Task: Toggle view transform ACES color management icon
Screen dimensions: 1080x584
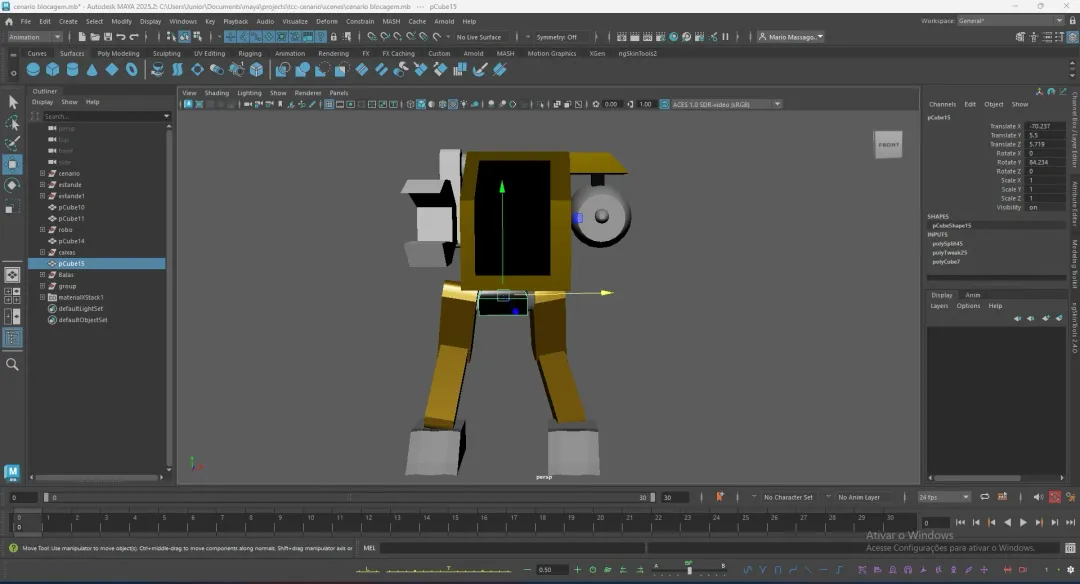Action: pos(665,104)
